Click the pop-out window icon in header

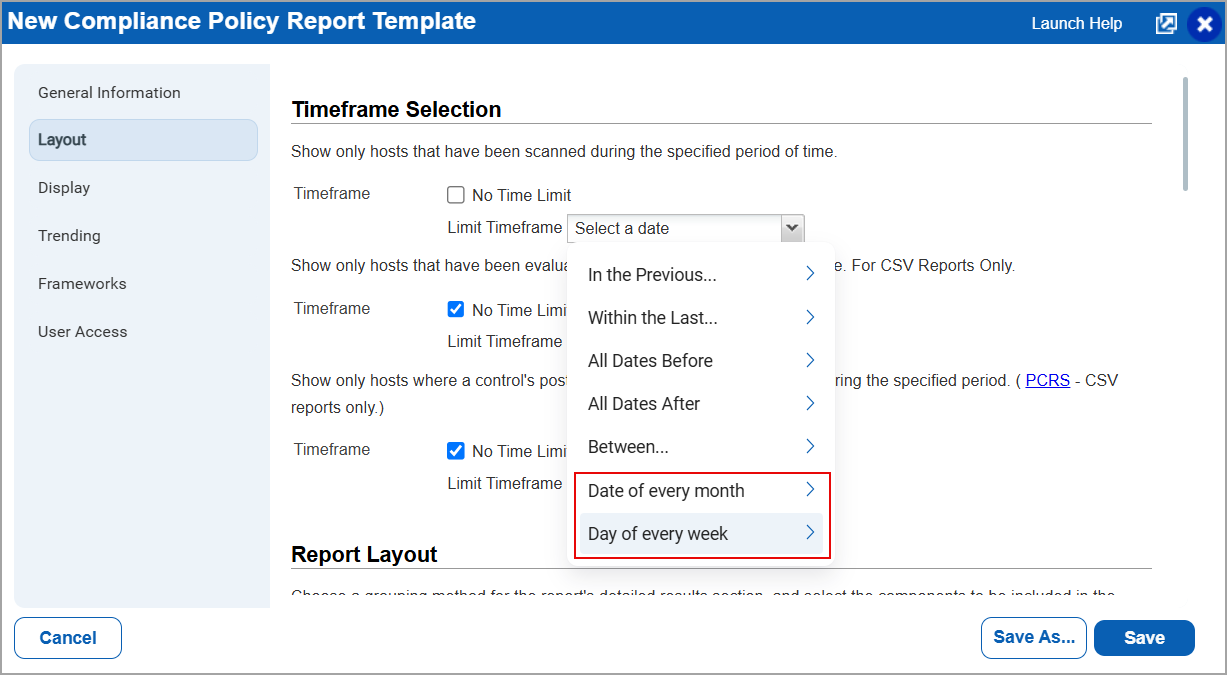click(1166, 24)
